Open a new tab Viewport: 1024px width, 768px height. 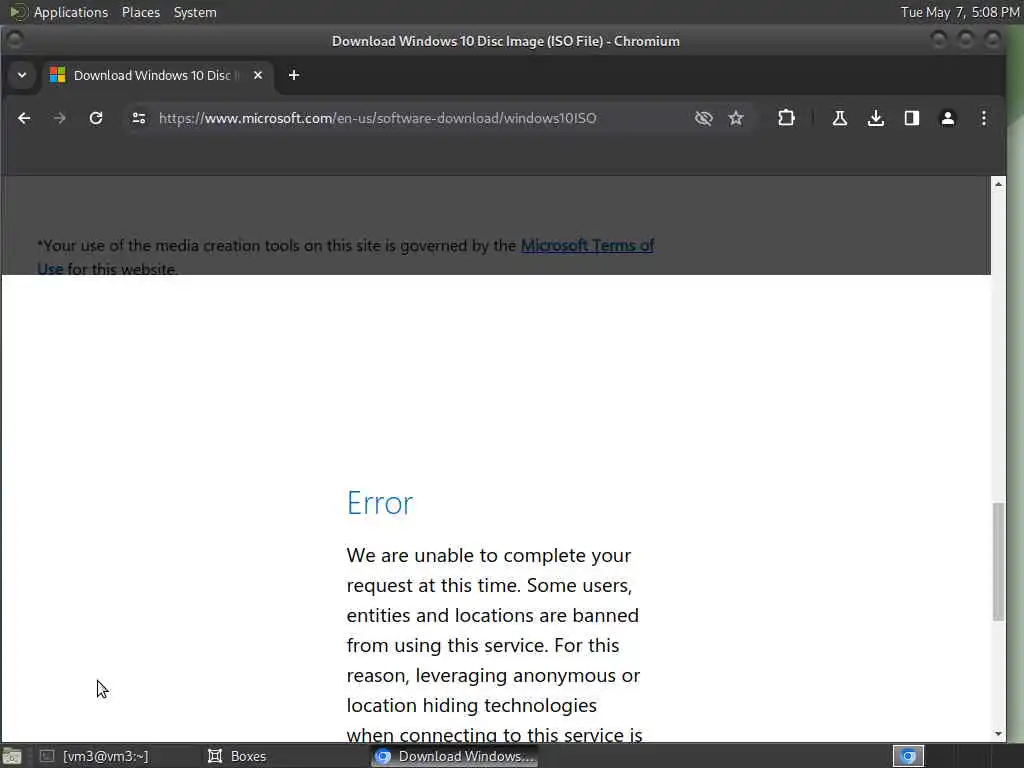pyautogui.click(x=294, y=75)
